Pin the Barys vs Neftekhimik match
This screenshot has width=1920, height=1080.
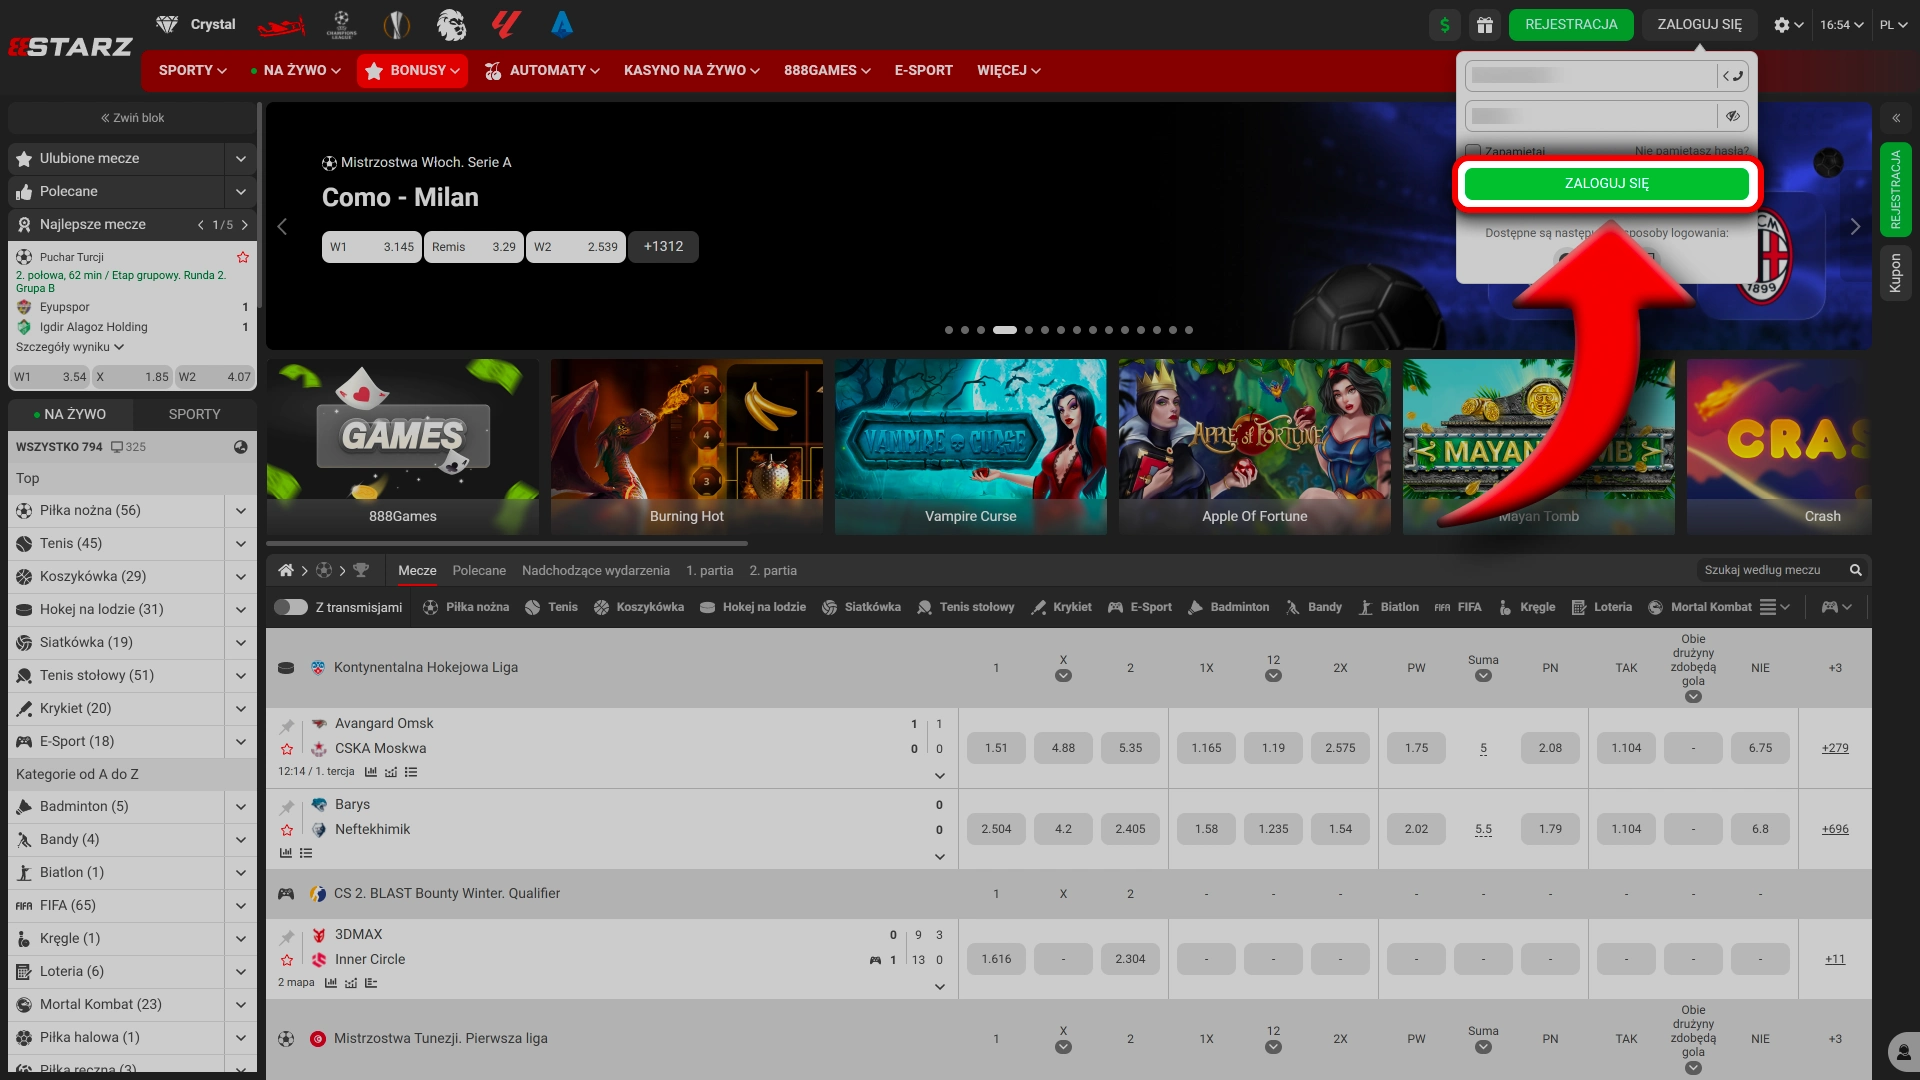point(287,806)
